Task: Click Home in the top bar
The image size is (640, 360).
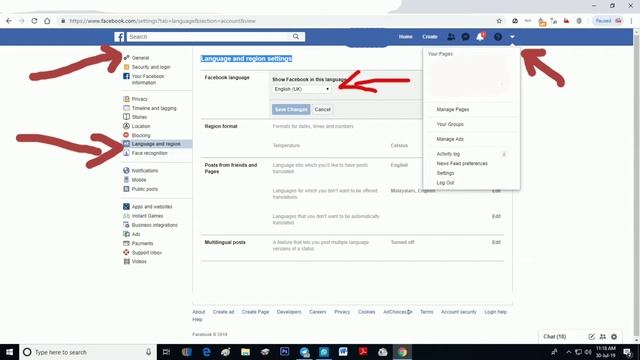Action: point(405,37)
